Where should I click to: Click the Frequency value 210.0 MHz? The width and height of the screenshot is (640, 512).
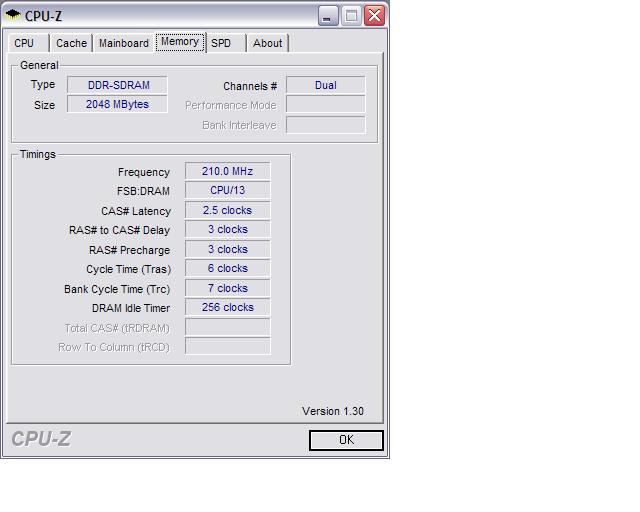[228, 171]
